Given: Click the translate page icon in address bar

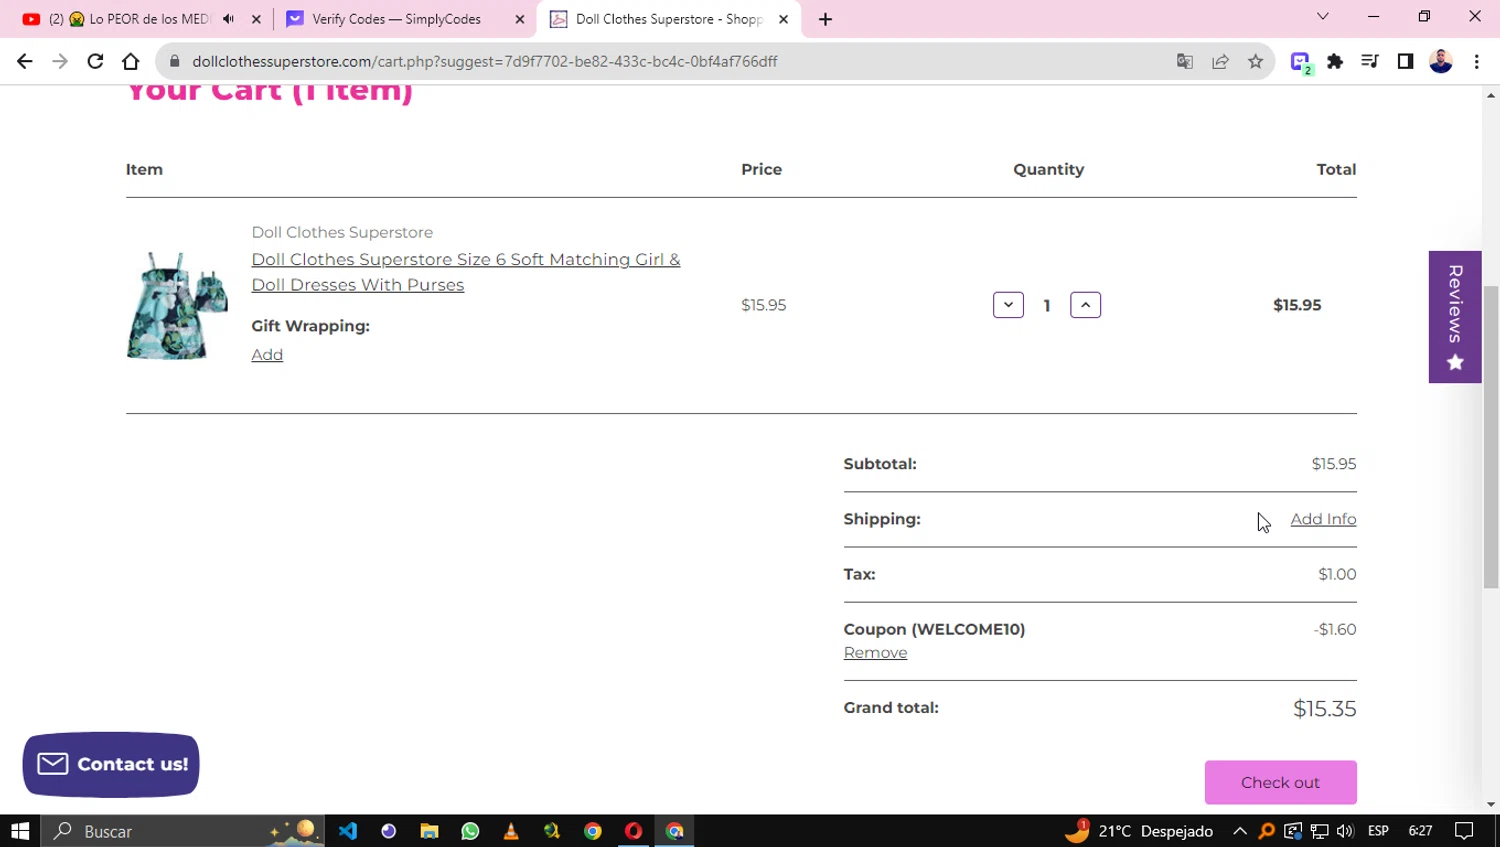Looking at the screenshot, I should point(1185,61).
